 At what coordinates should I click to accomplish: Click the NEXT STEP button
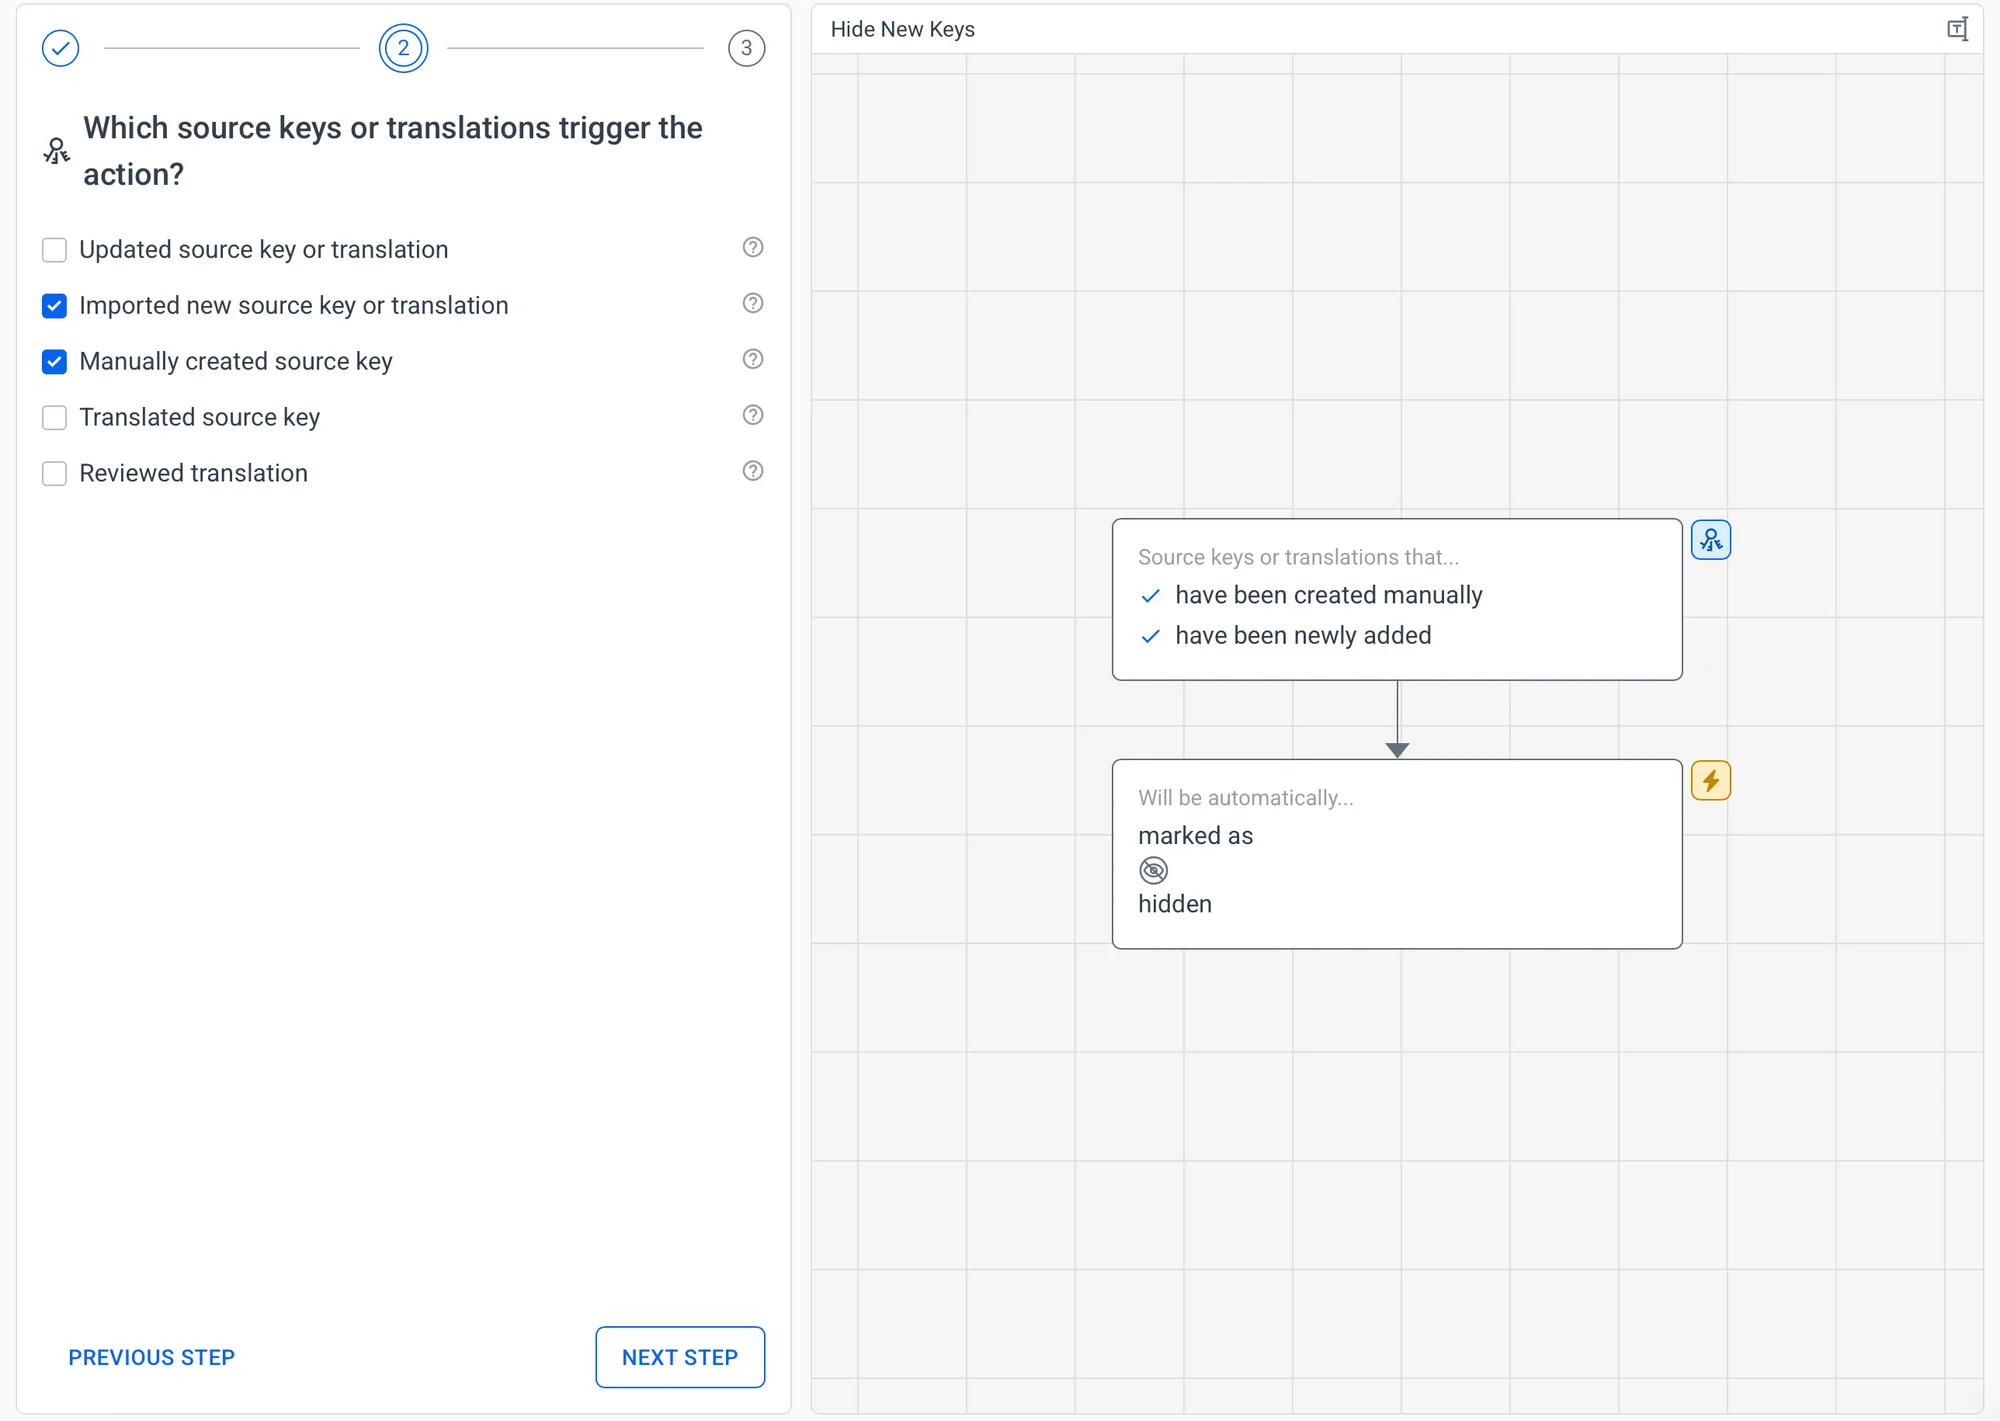point(680,1357)
